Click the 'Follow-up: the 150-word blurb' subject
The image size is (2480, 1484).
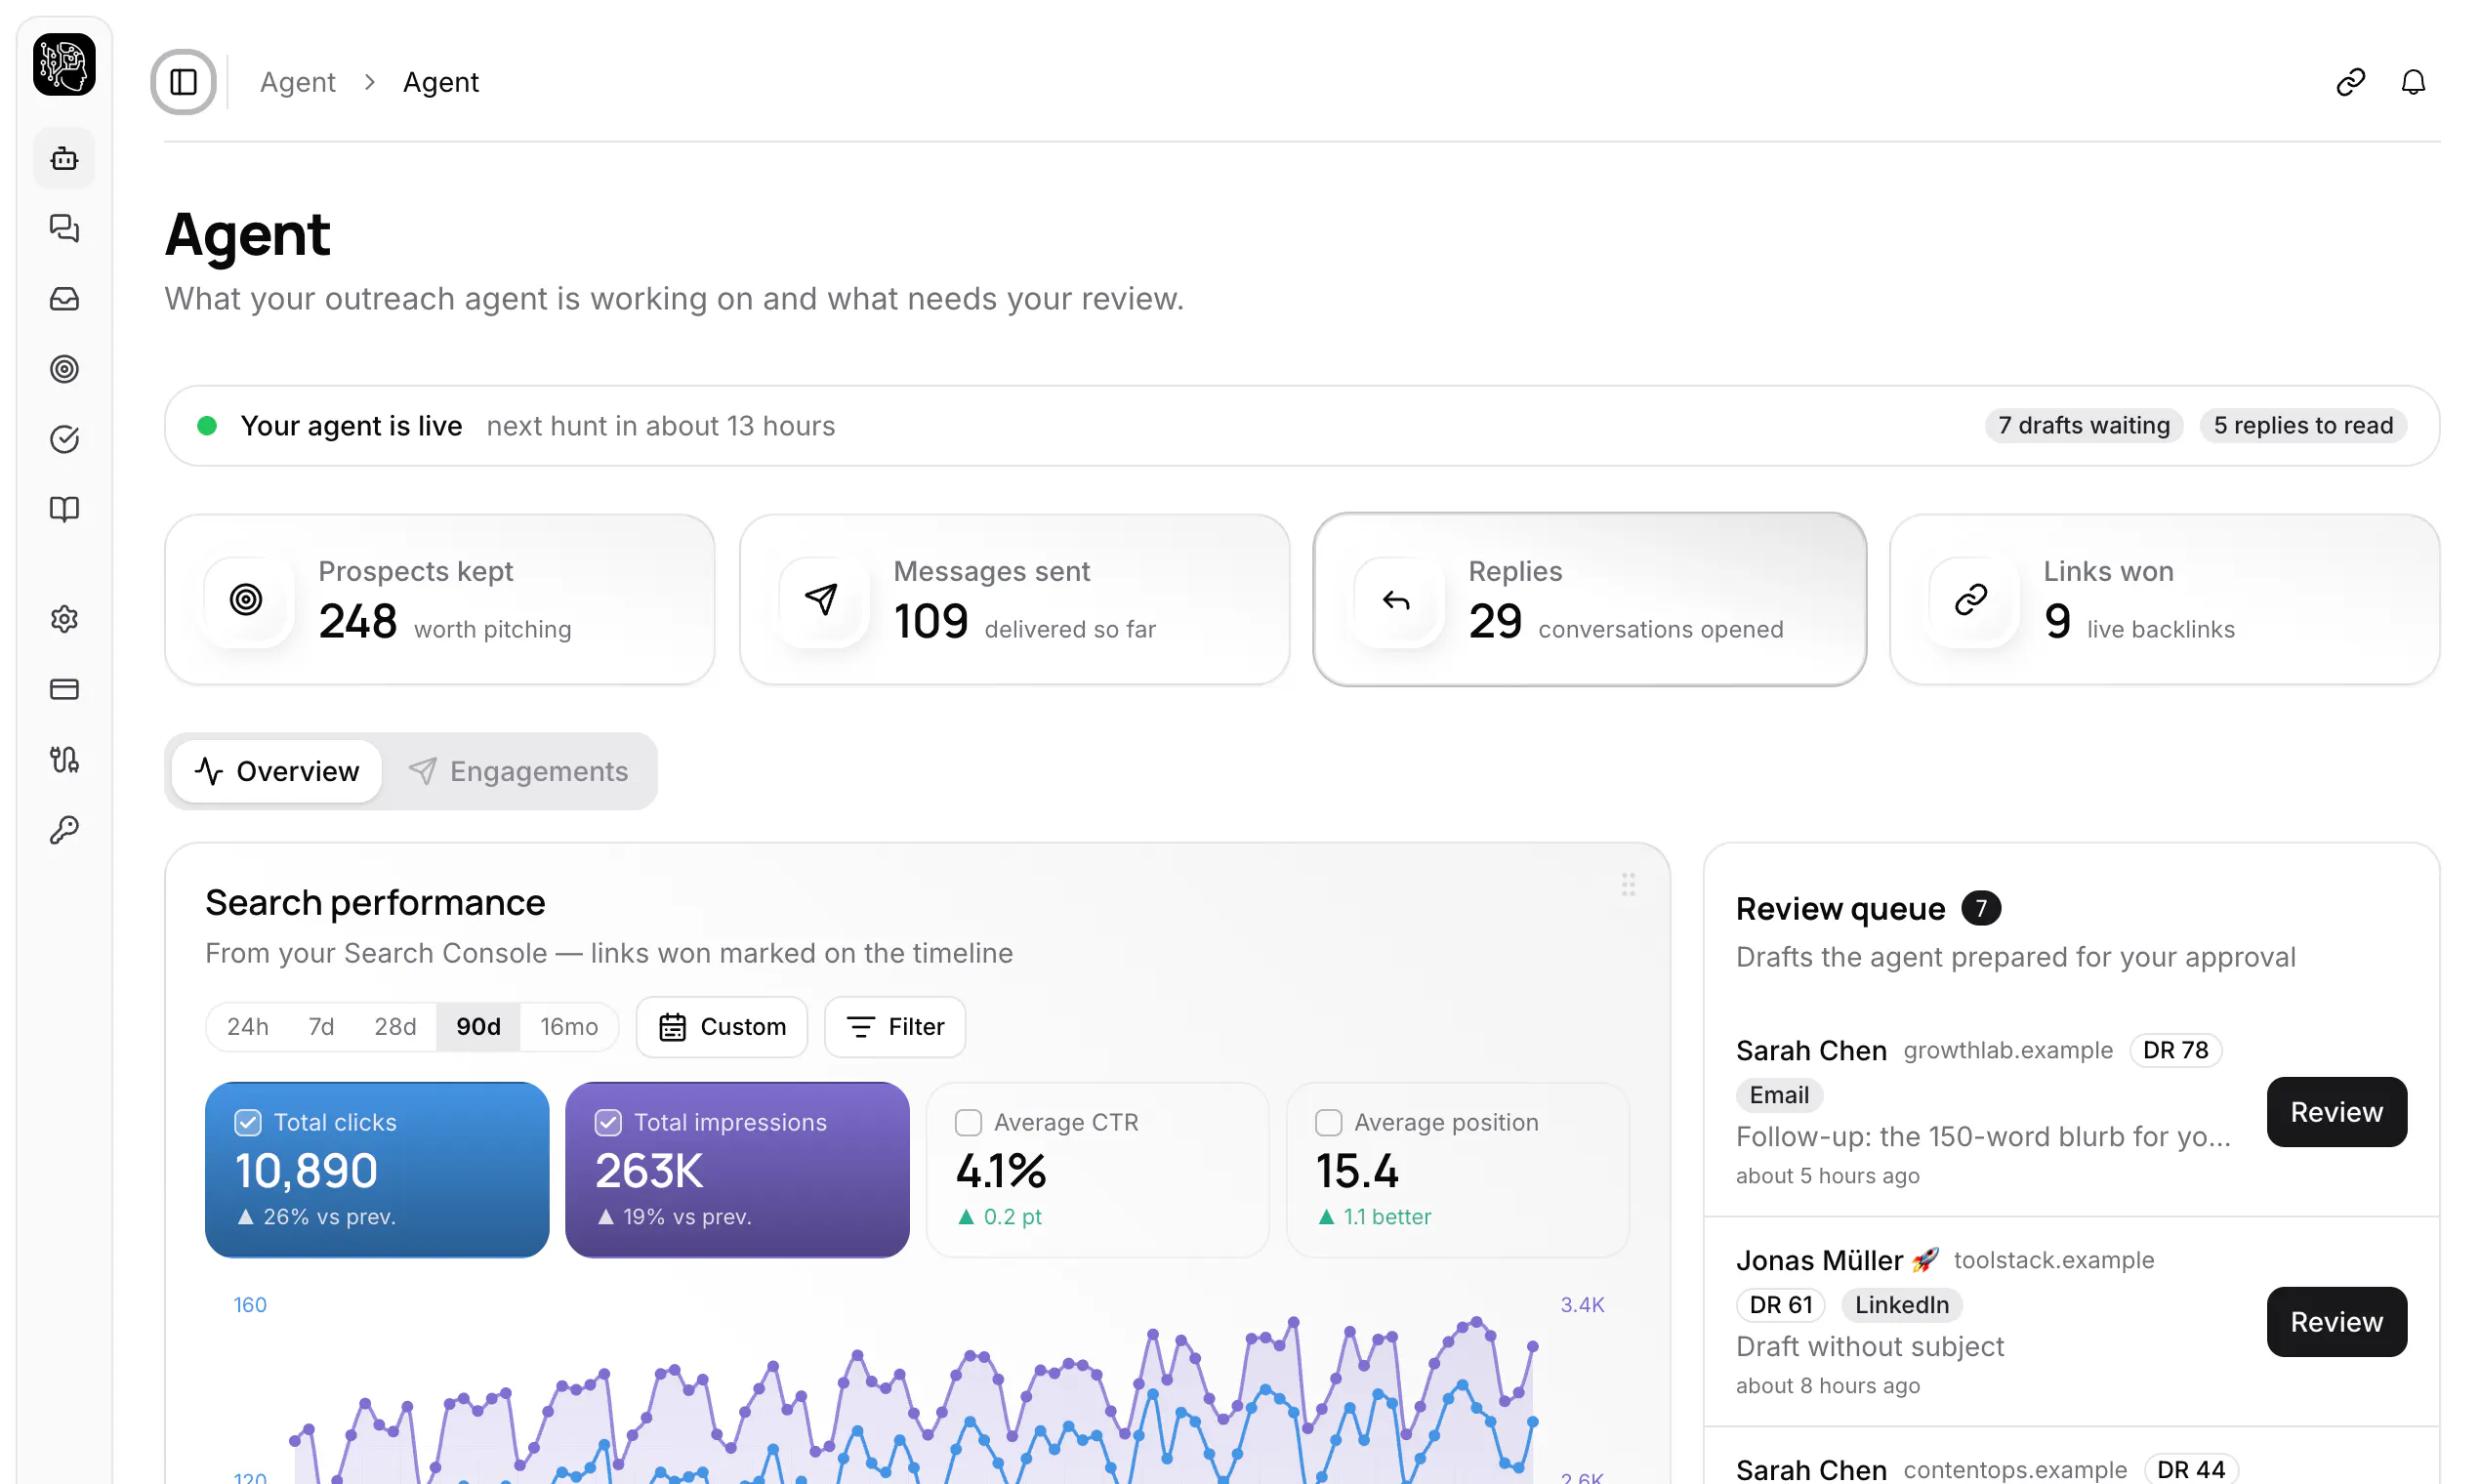[x=1983, y=1136]
